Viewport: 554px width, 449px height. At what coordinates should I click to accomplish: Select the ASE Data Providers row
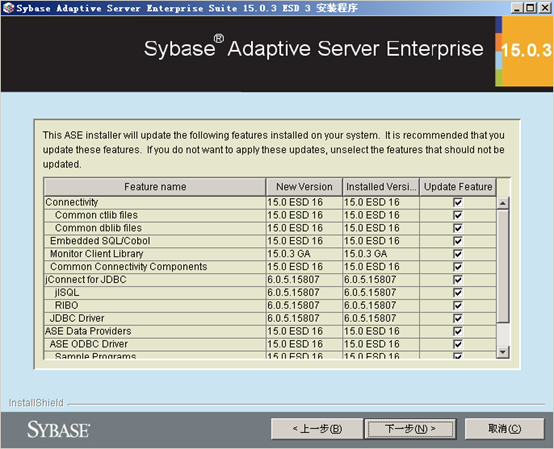pos(270,331)
